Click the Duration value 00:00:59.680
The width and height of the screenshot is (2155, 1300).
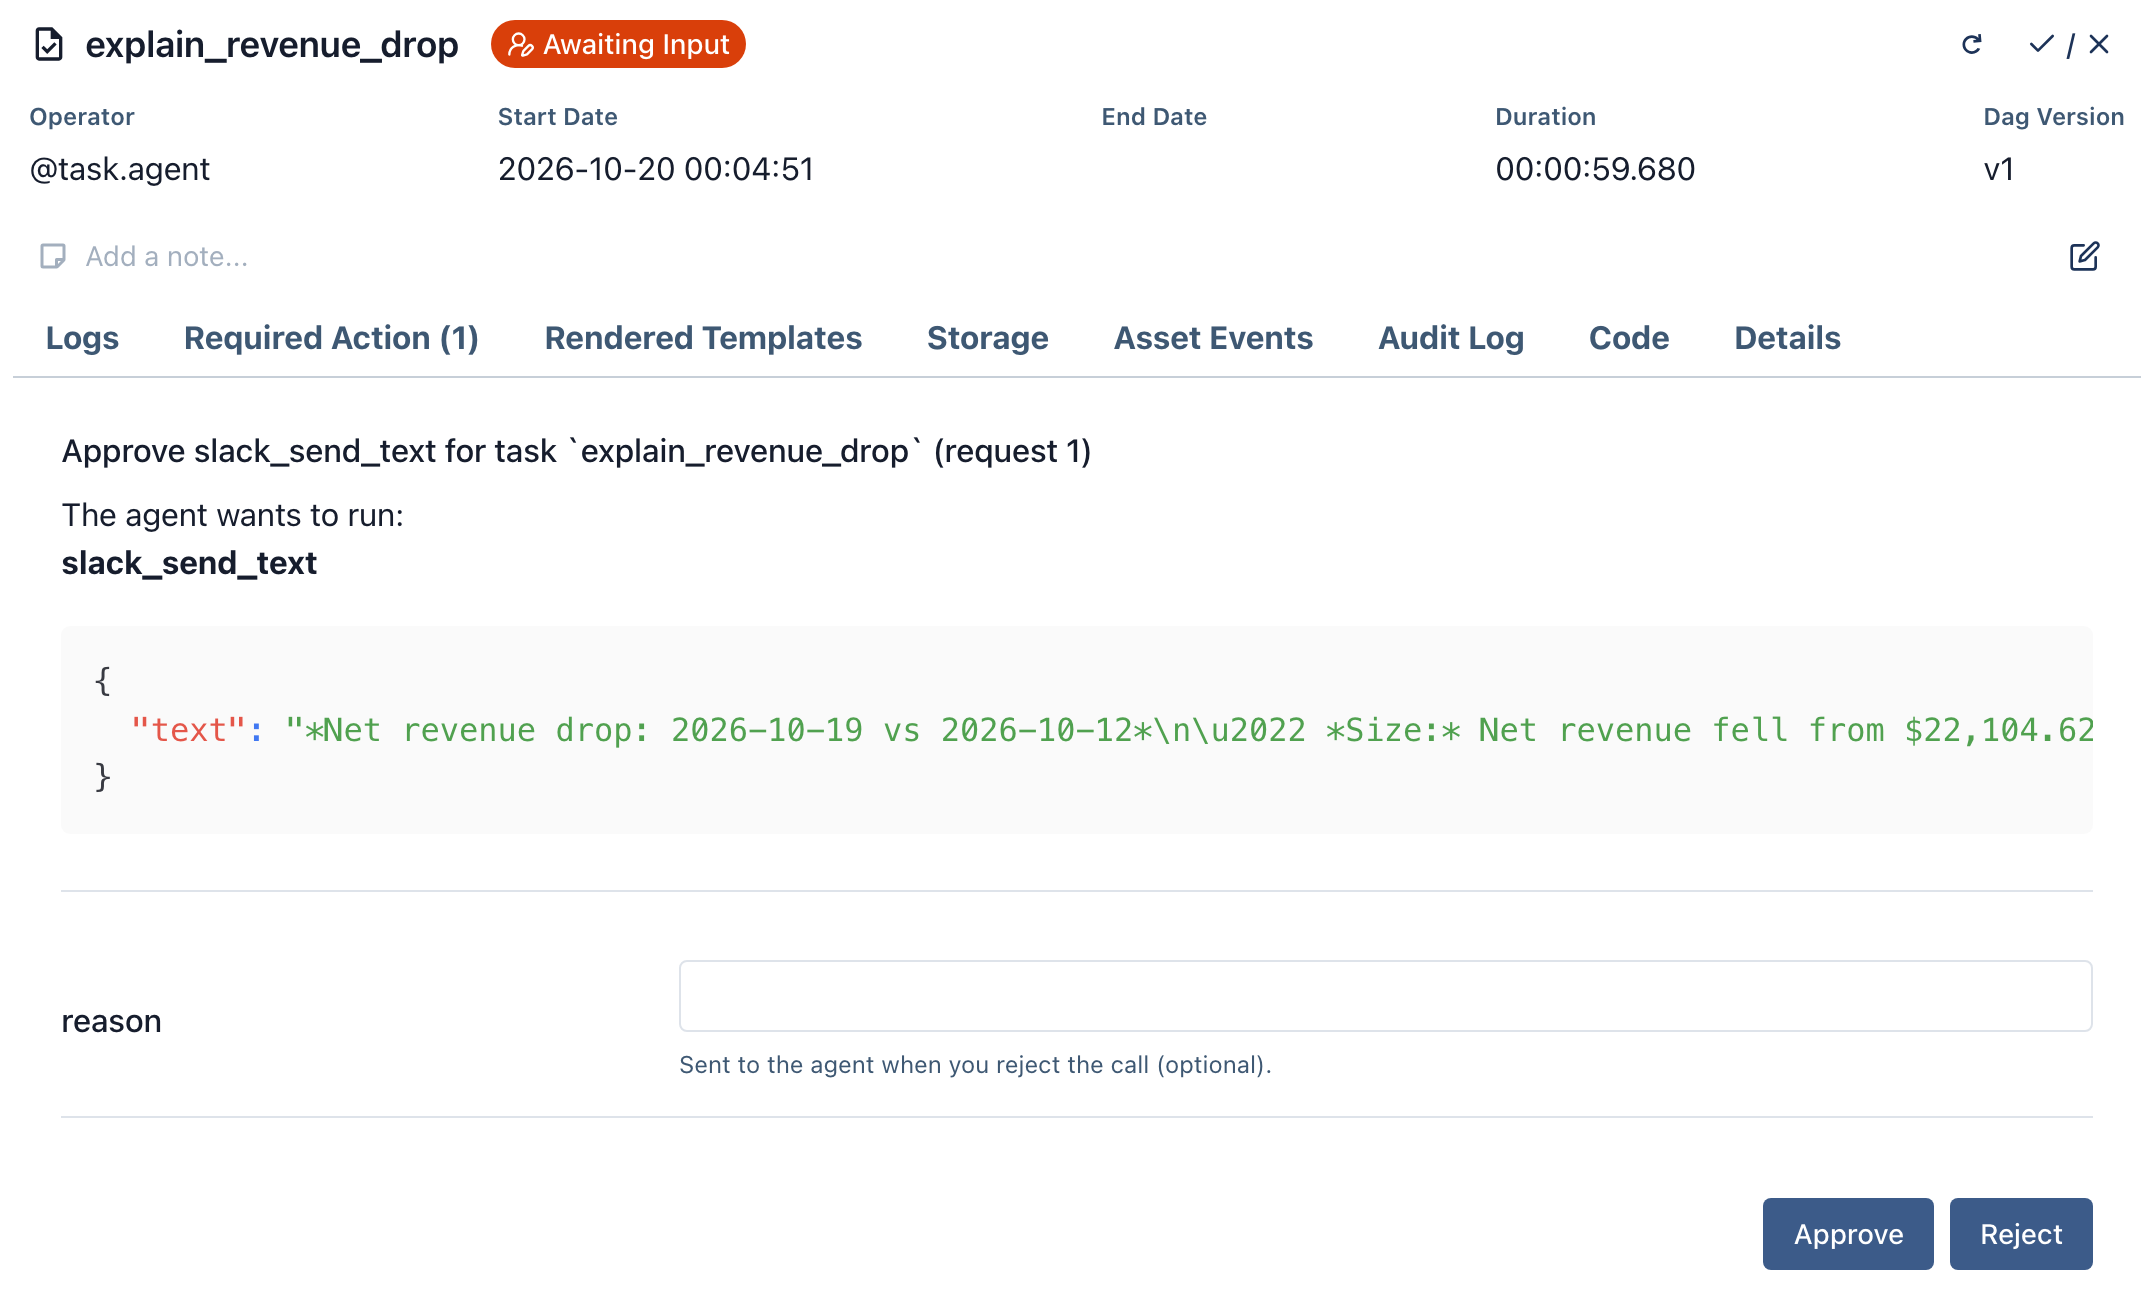pyautogui.click(x=1595, y=169)
